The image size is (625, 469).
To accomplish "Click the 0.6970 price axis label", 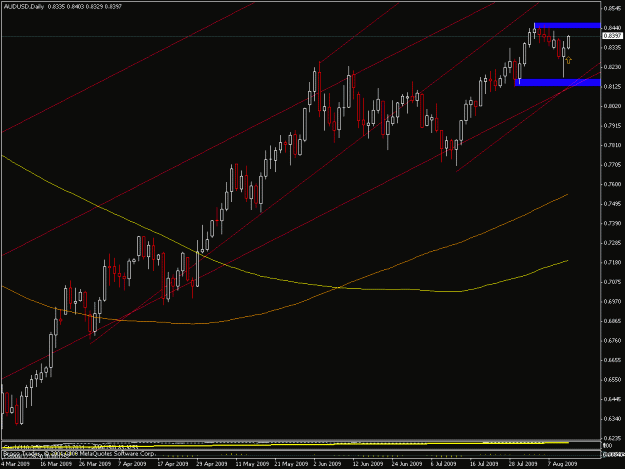I will coord(612,301).
